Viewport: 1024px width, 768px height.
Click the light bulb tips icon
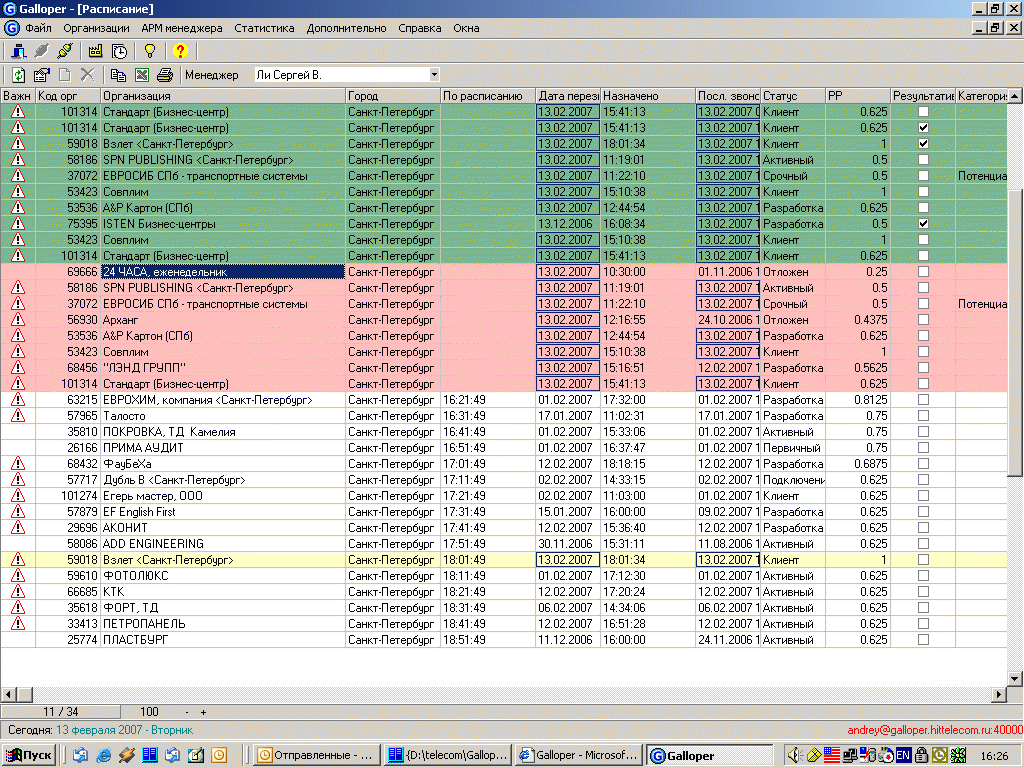coord(150,51)
